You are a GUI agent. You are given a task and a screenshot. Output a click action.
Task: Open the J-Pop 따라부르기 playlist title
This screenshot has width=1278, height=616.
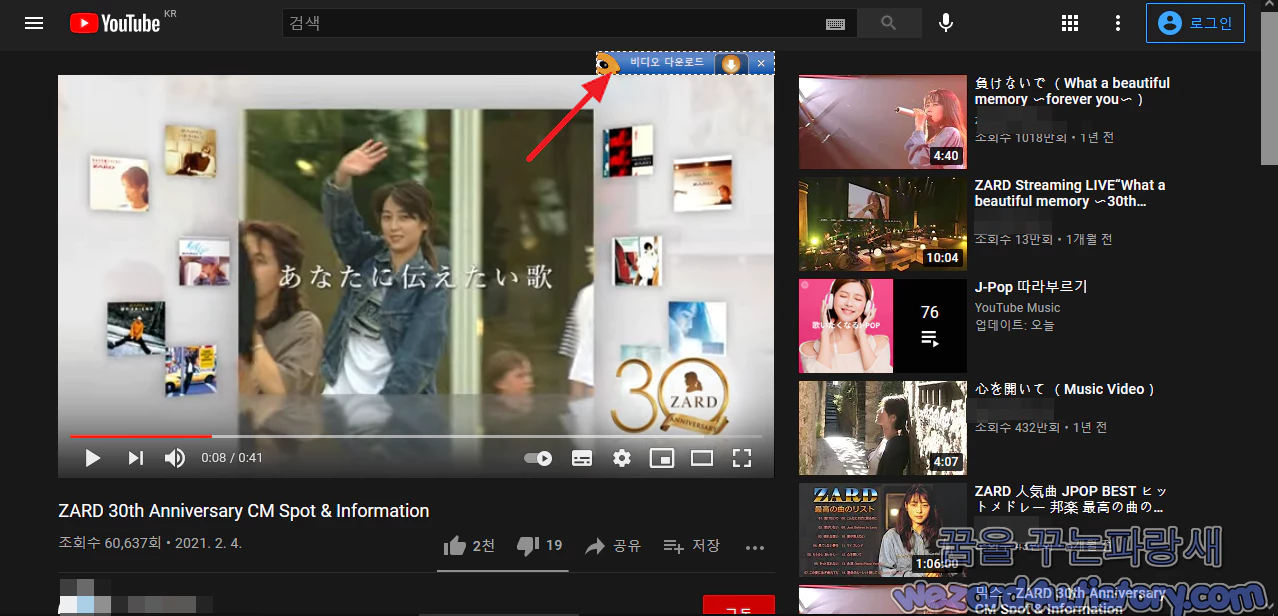[x=1031, y=287]
